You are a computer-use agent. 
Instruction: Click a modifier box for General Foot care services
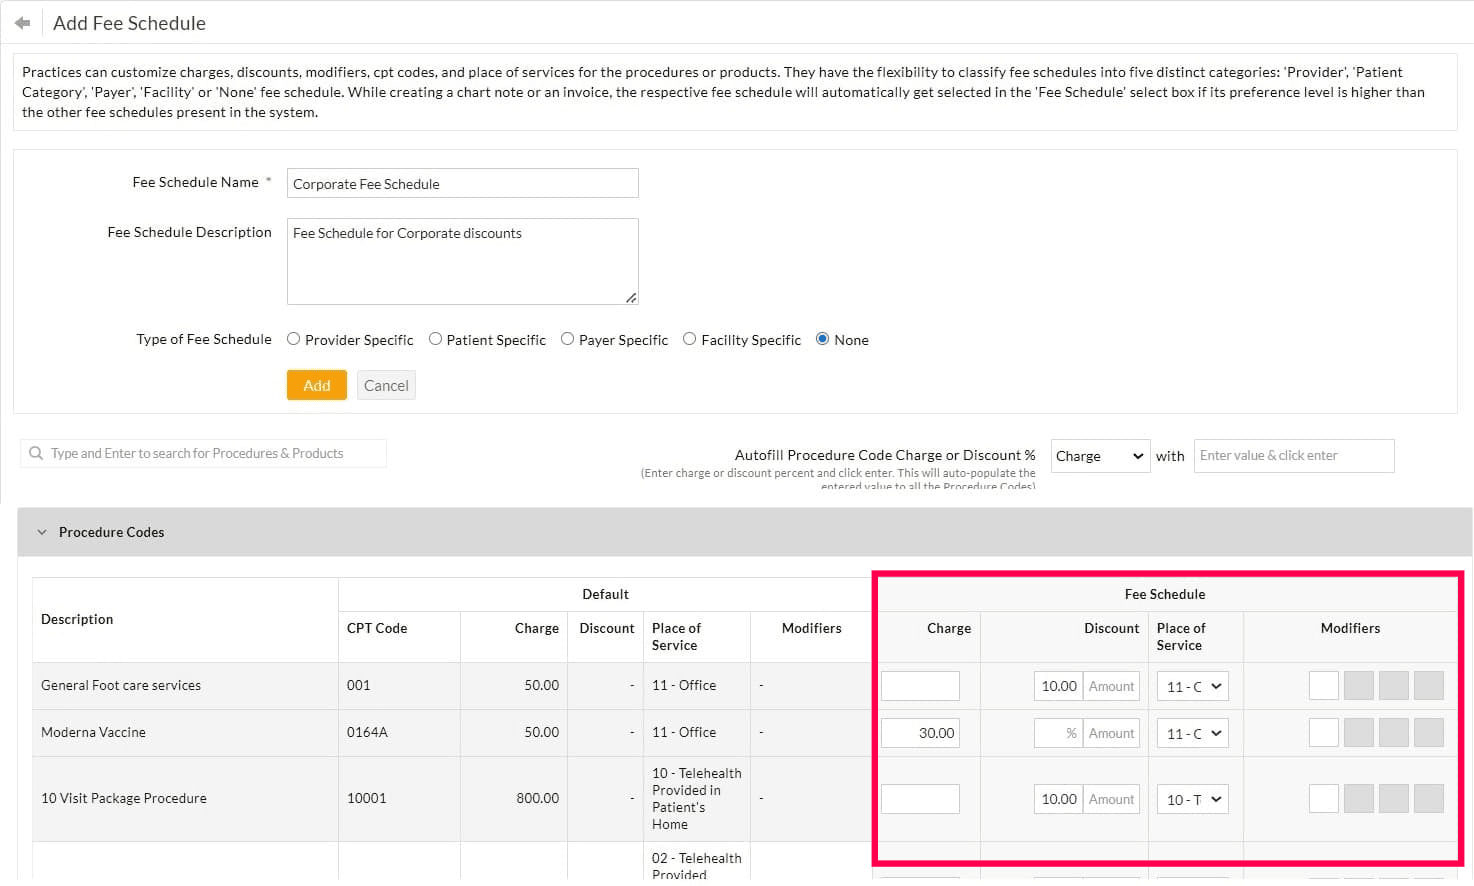pos(1323,685)
